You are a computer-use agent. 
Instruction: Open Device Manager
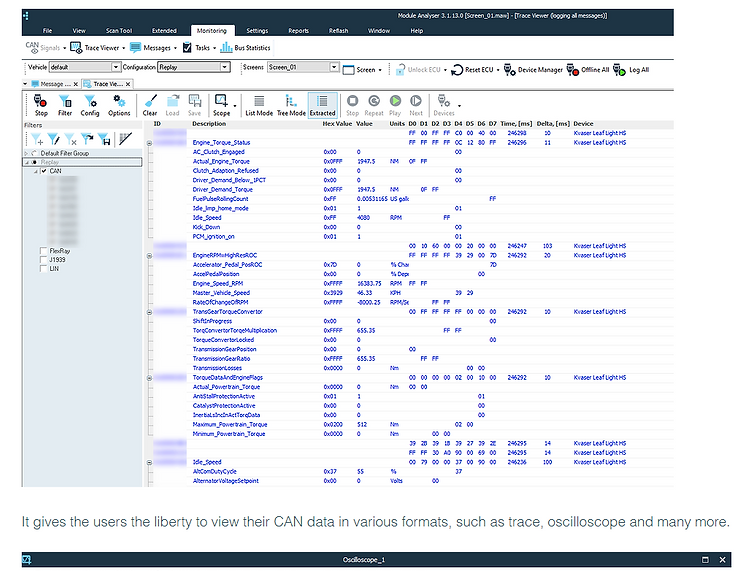click(533, 70)
